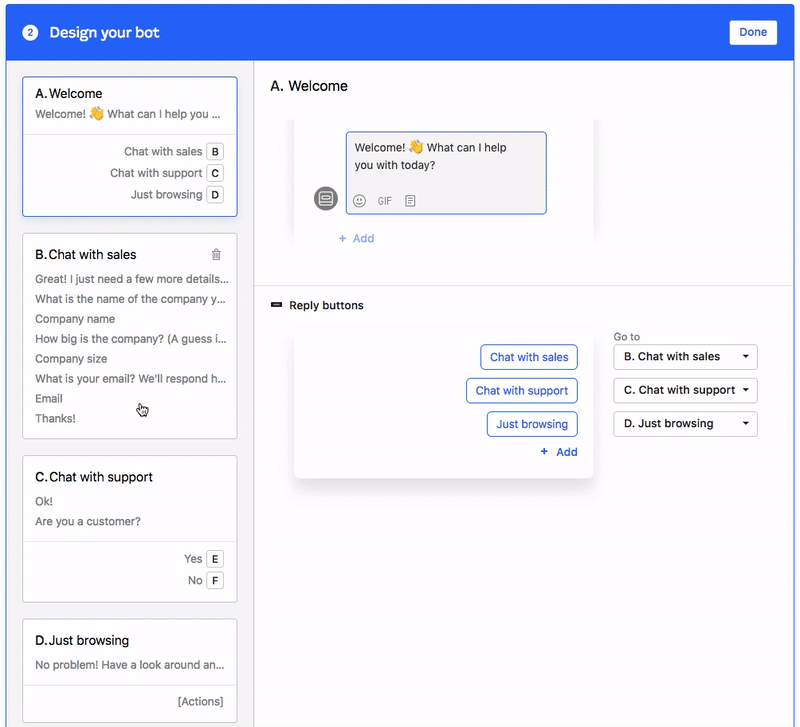The width and height of the screenshot is (800, 727).
Task: Insert an article using the document icon
Action: pyautogui.click(x=410, y=201)
